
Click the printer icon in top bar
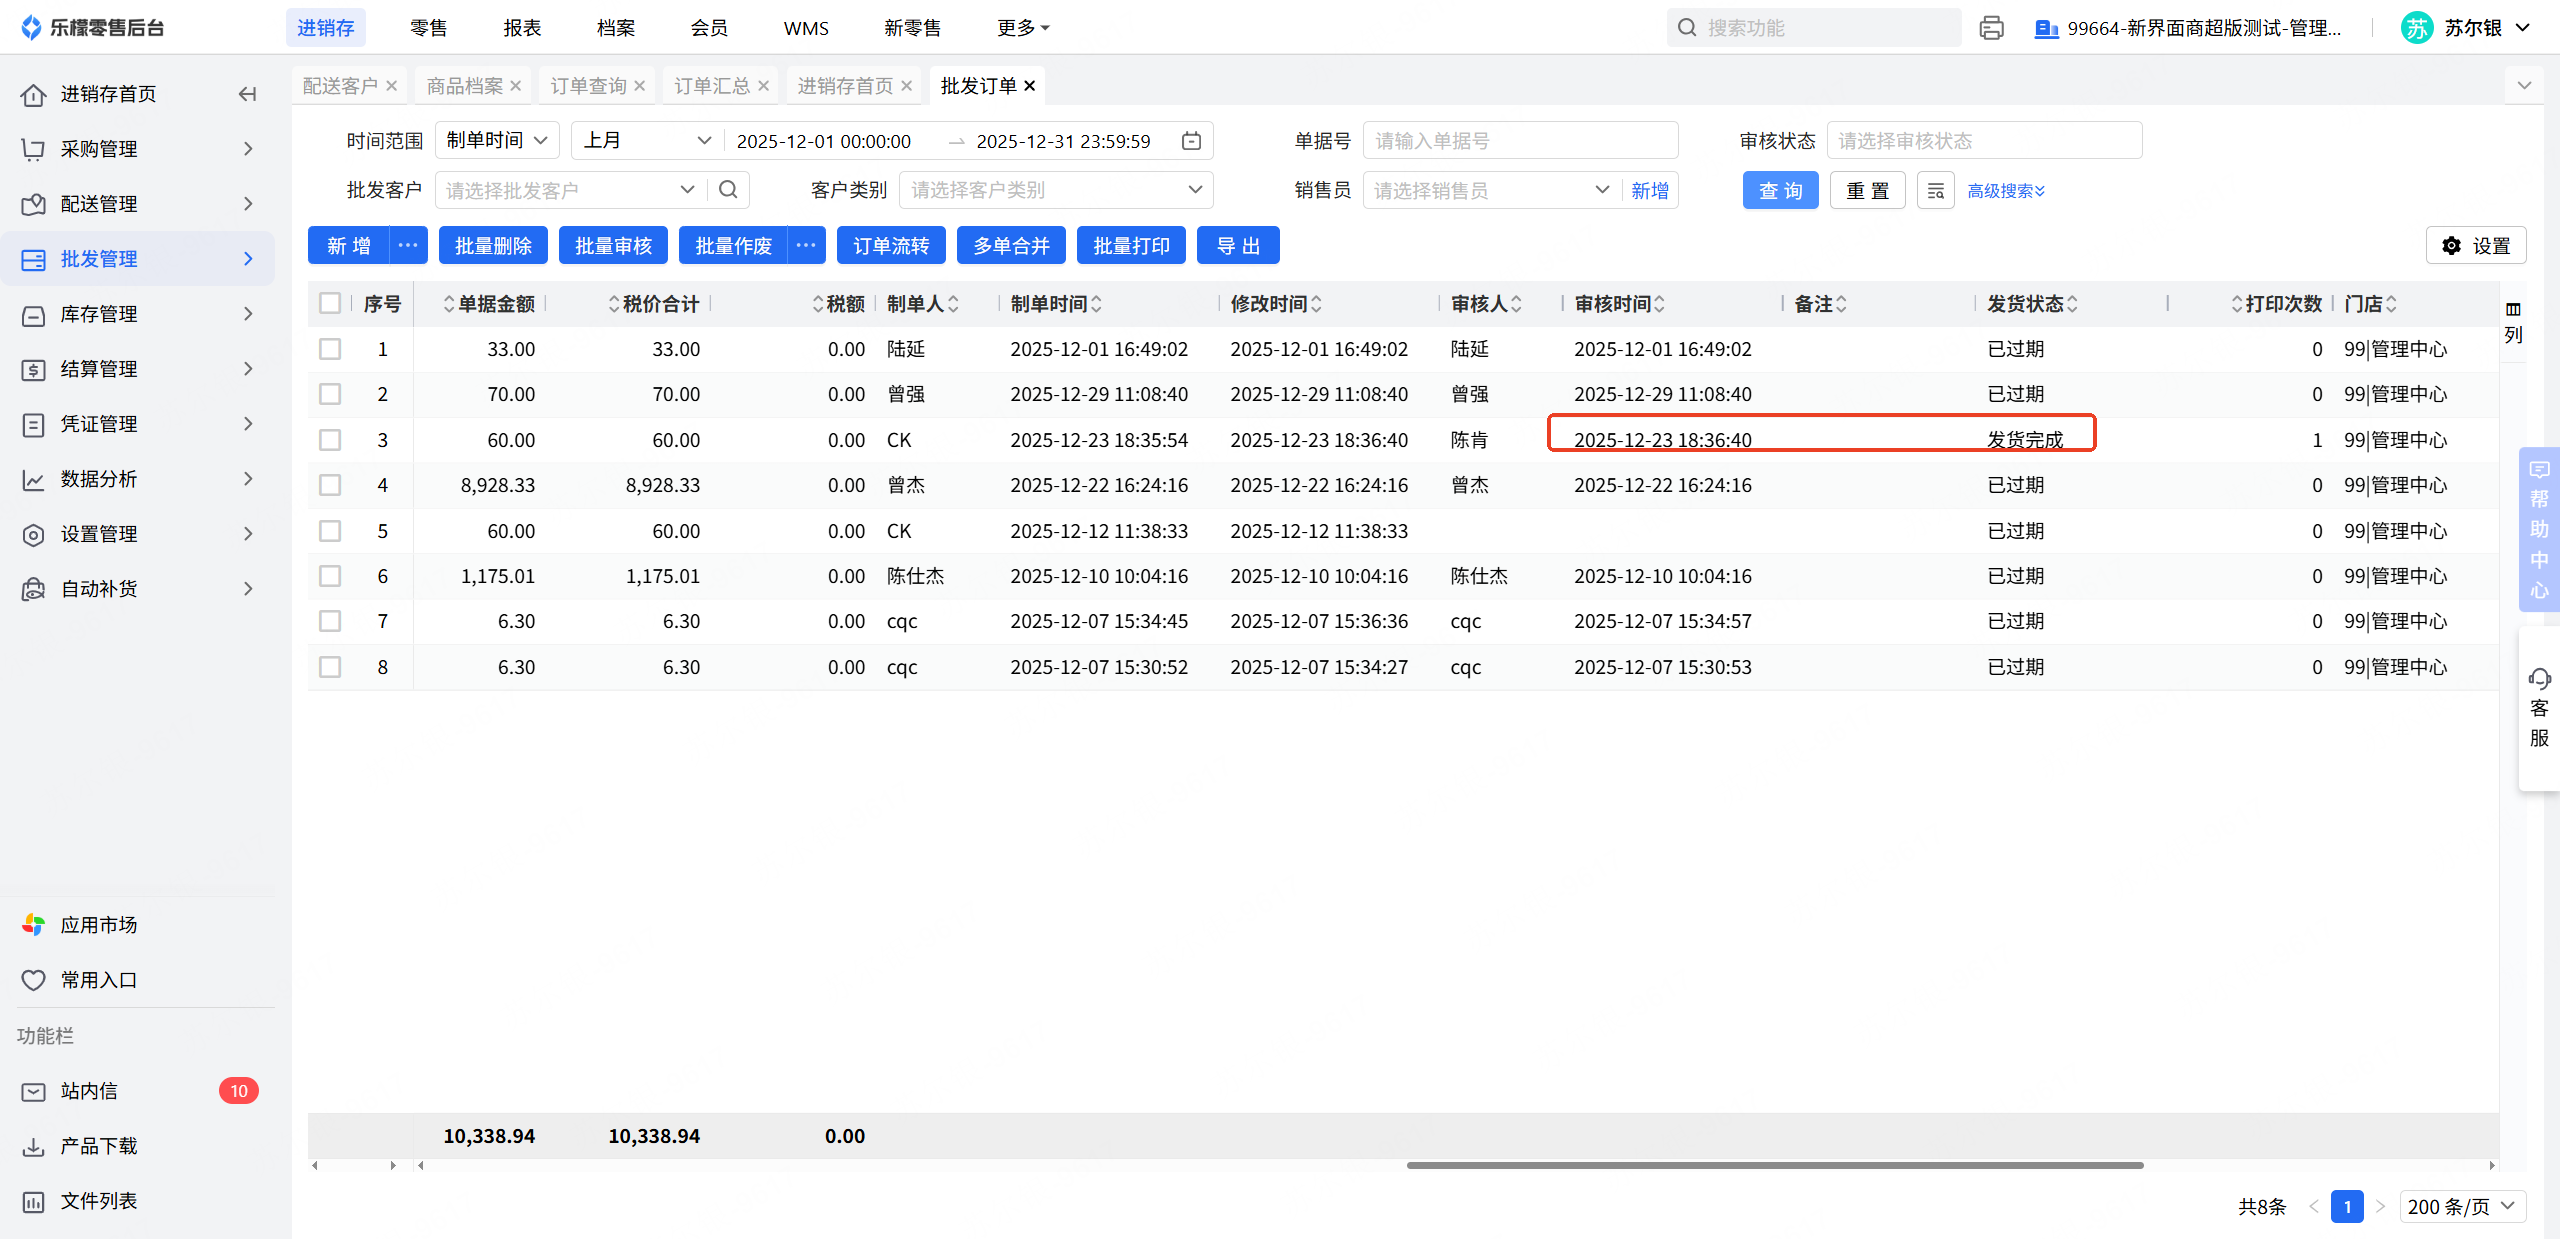(x=1991, y=28)
